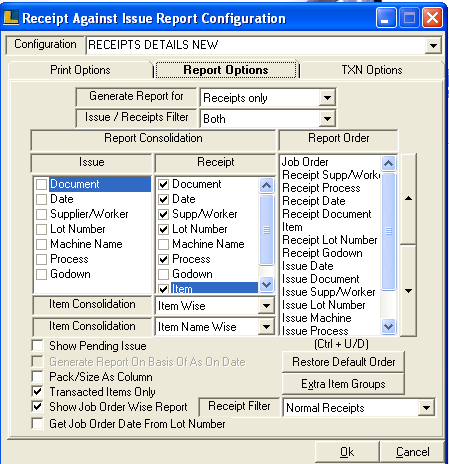This screenshot has width=449, height=464.
Task: Uncheck the Receipt Document checkbox
Action: pyautogui.click(x=163, y=184)
